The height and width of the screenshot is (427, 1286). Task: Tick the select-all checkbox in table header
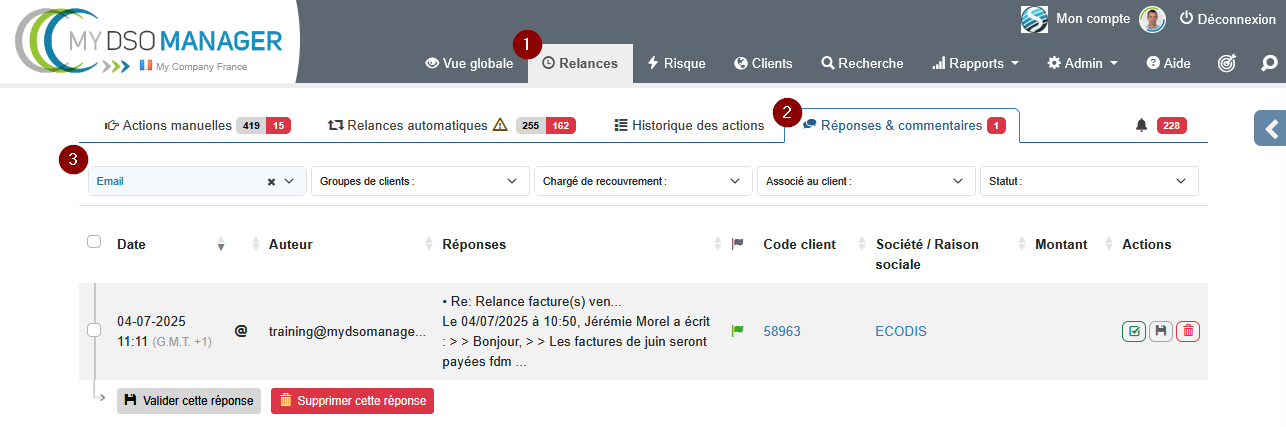point(94,241)
